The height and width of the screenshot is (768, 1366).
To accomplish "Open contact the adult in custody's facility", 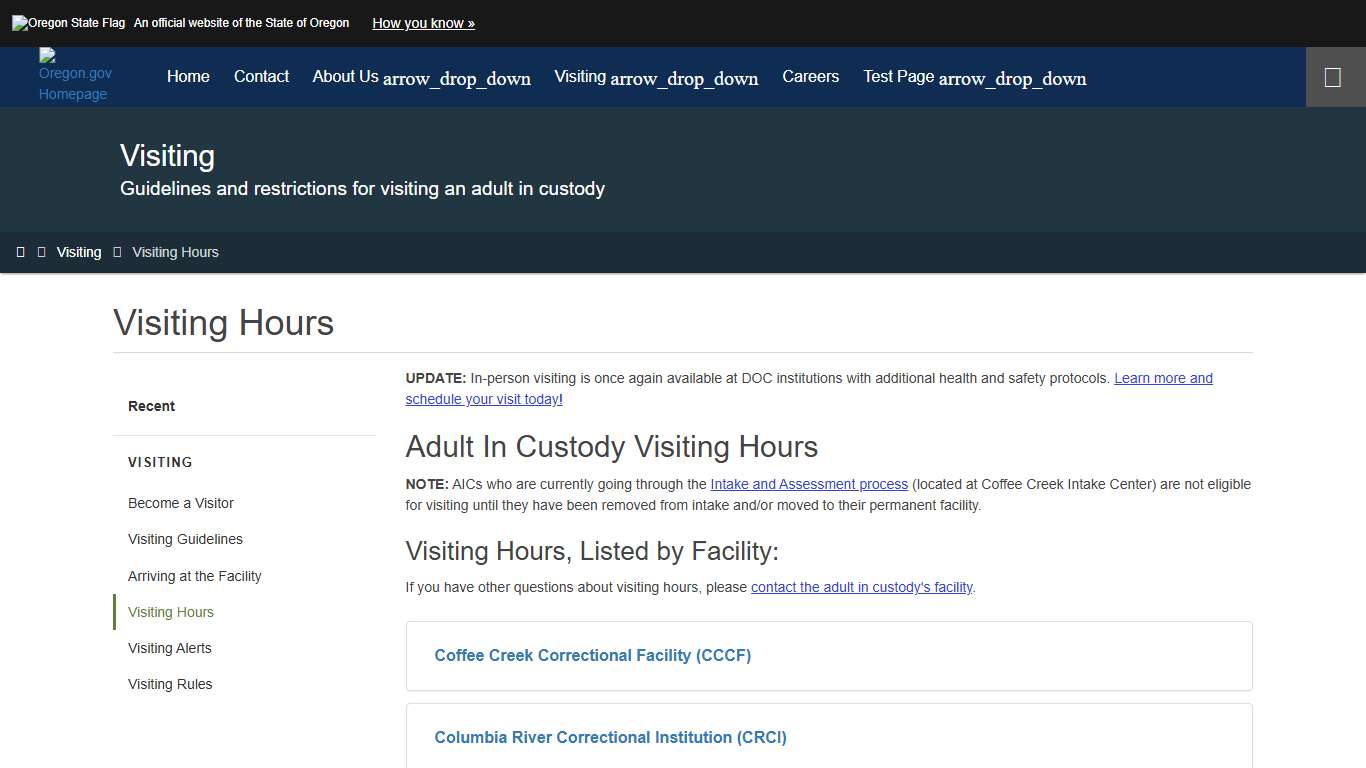I will [x=861, y=587].
